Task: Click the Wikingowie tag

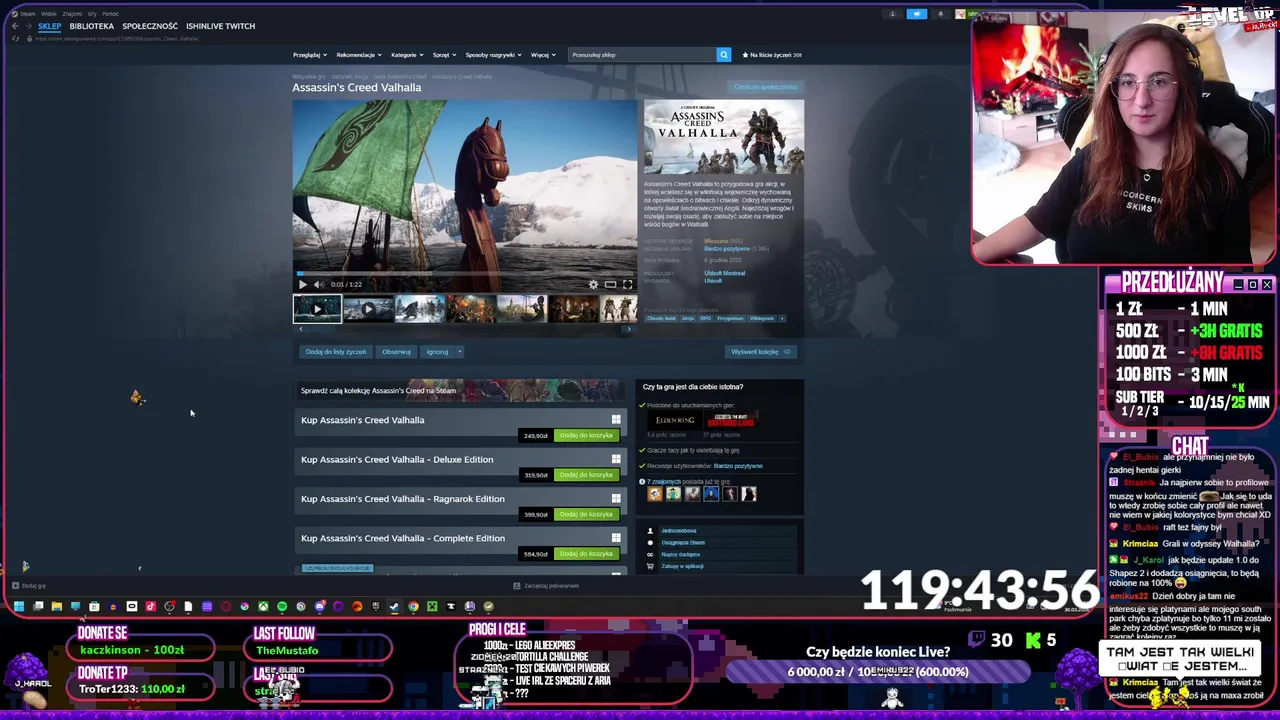Action: [x=762, y=318]
